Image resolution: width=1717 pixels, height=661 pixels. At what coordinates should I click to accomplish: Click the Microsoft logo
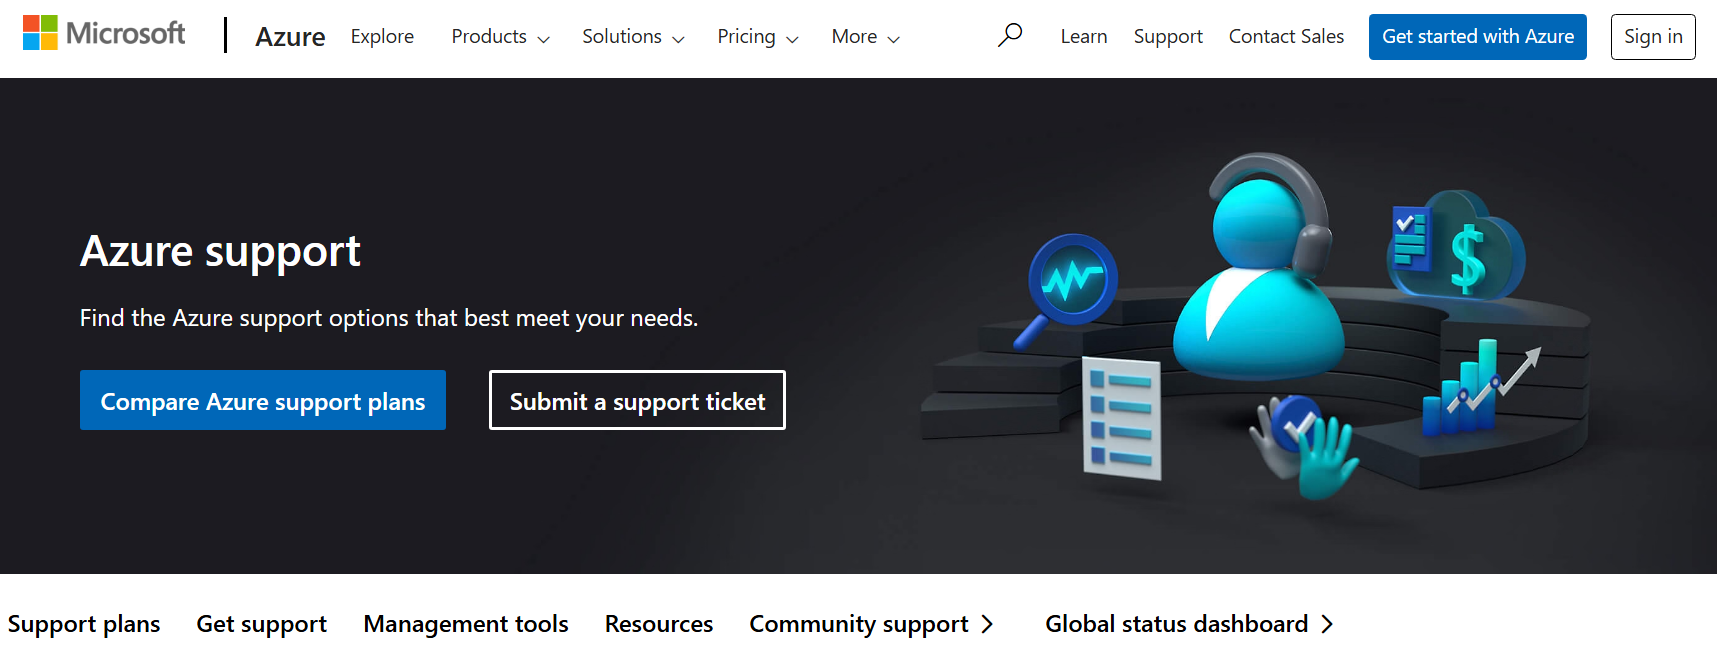tap(104, 34)
